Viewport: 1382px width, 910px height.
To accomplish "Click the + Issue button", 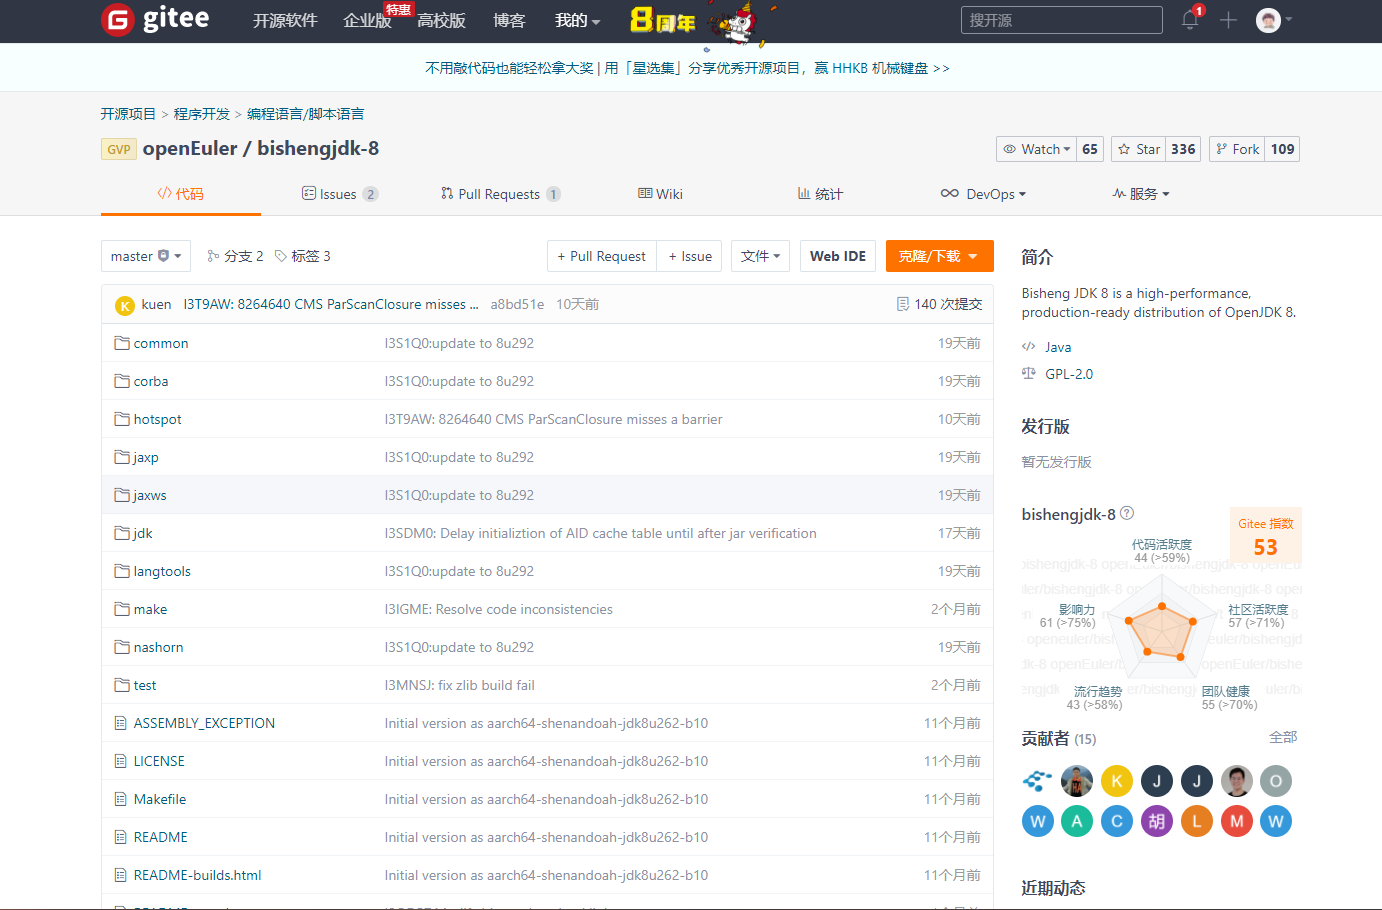I will pyautogui.click(x=690, y=256).
